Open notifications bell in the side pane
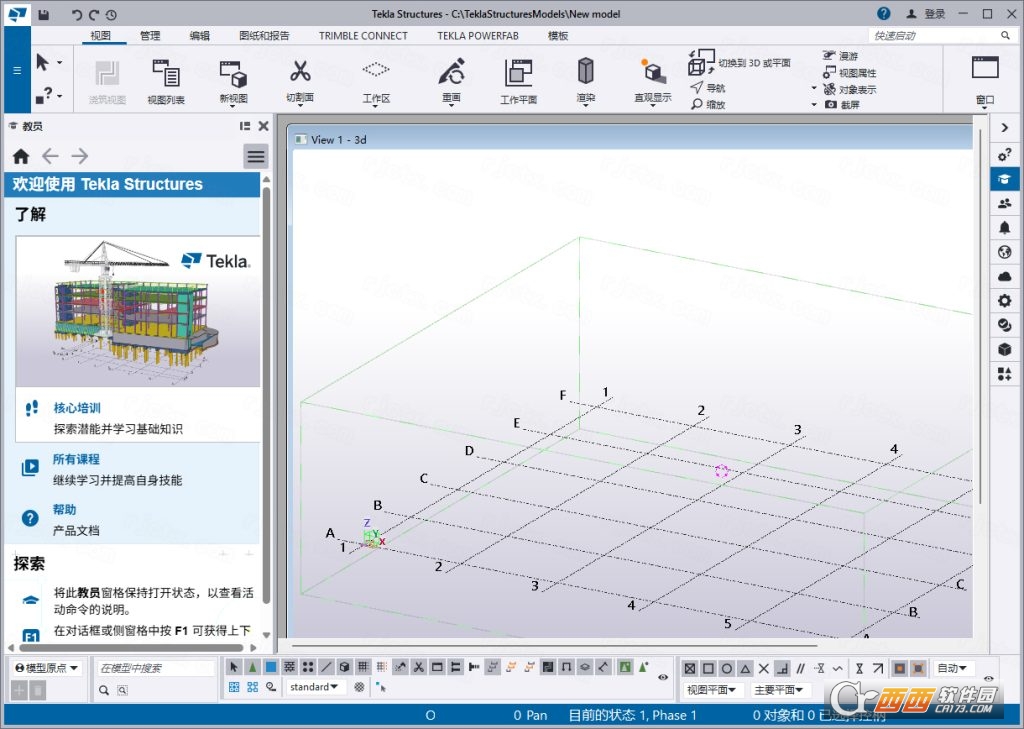 [x=1004, y=227]
